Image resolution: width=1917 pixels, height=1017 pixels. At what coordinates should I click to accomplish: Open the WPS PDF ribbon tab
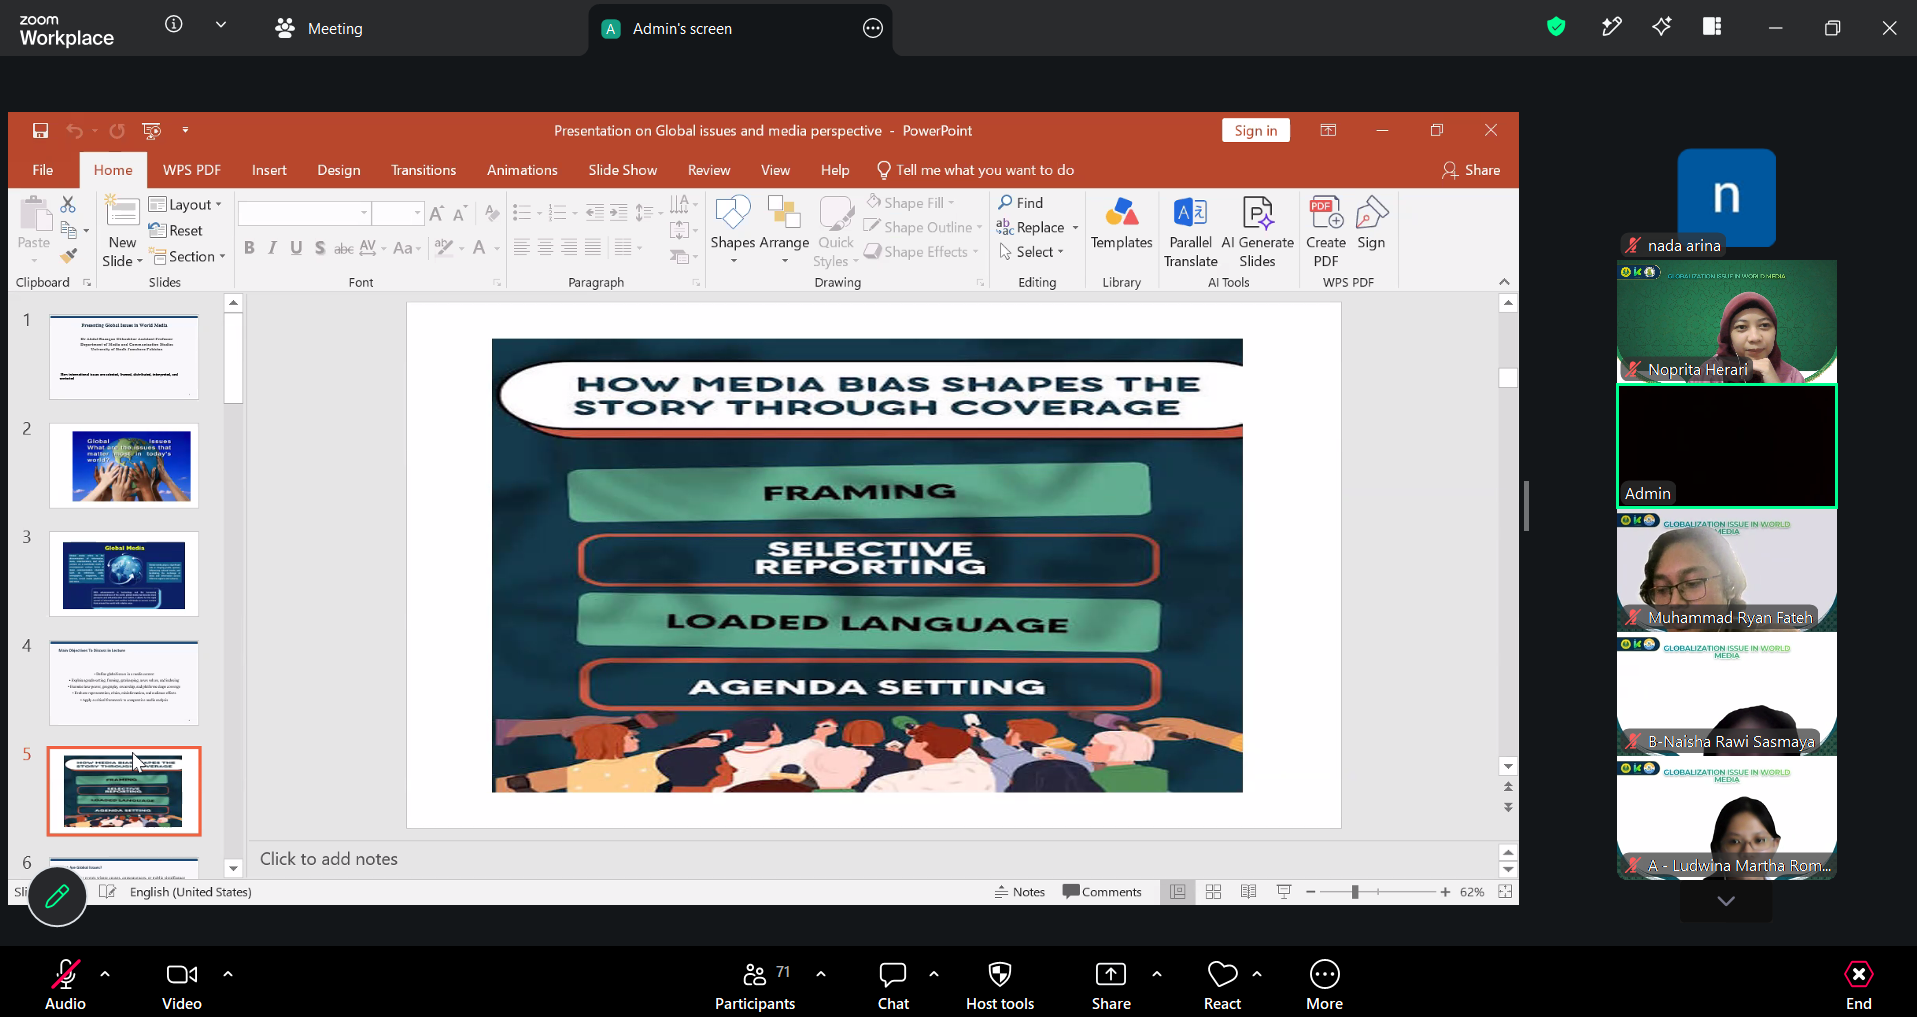pos(192,170)
